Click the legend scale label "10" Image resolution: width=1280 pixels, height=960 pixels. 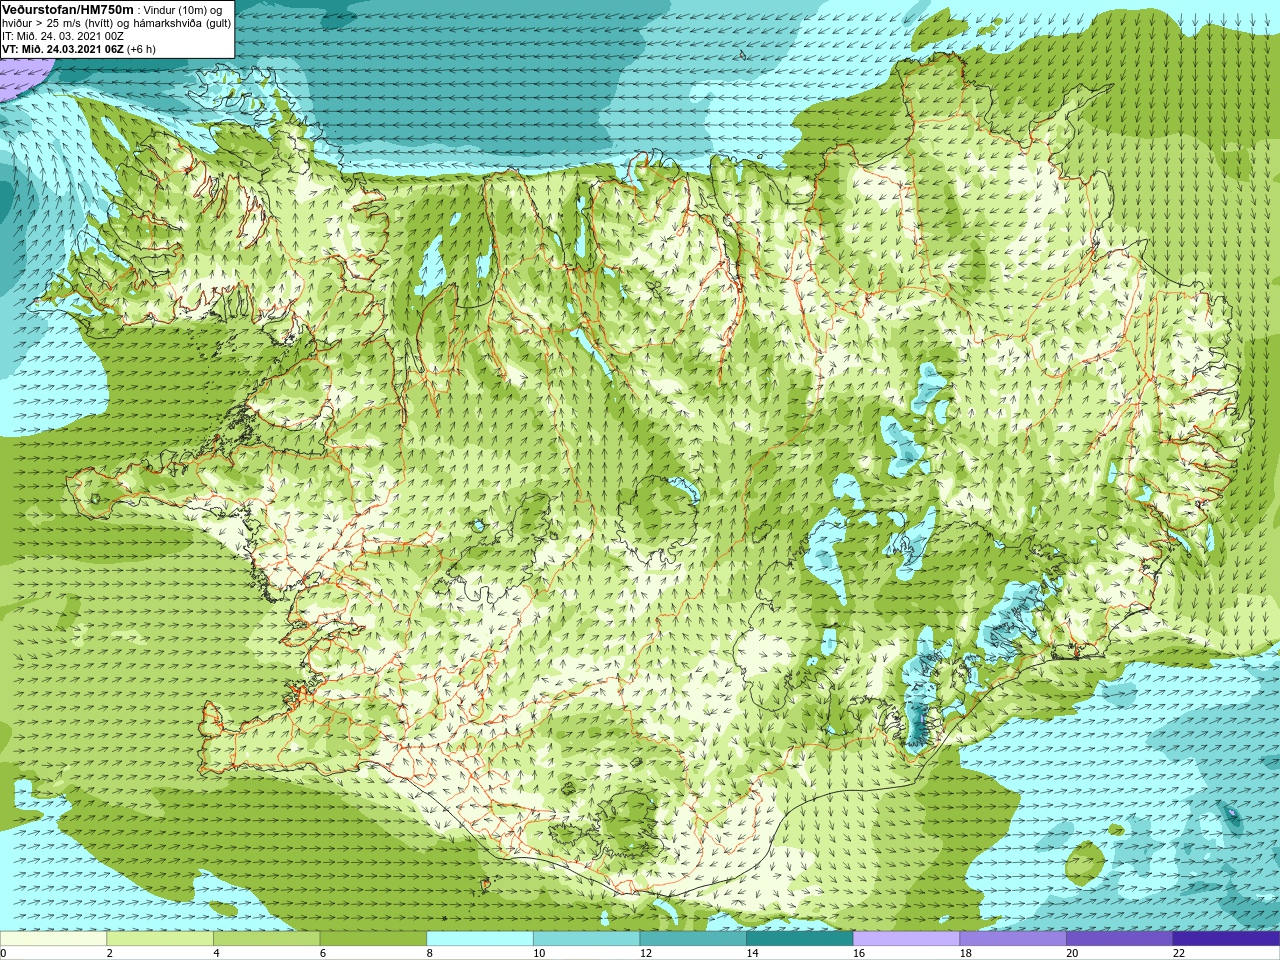click(539, 953)
